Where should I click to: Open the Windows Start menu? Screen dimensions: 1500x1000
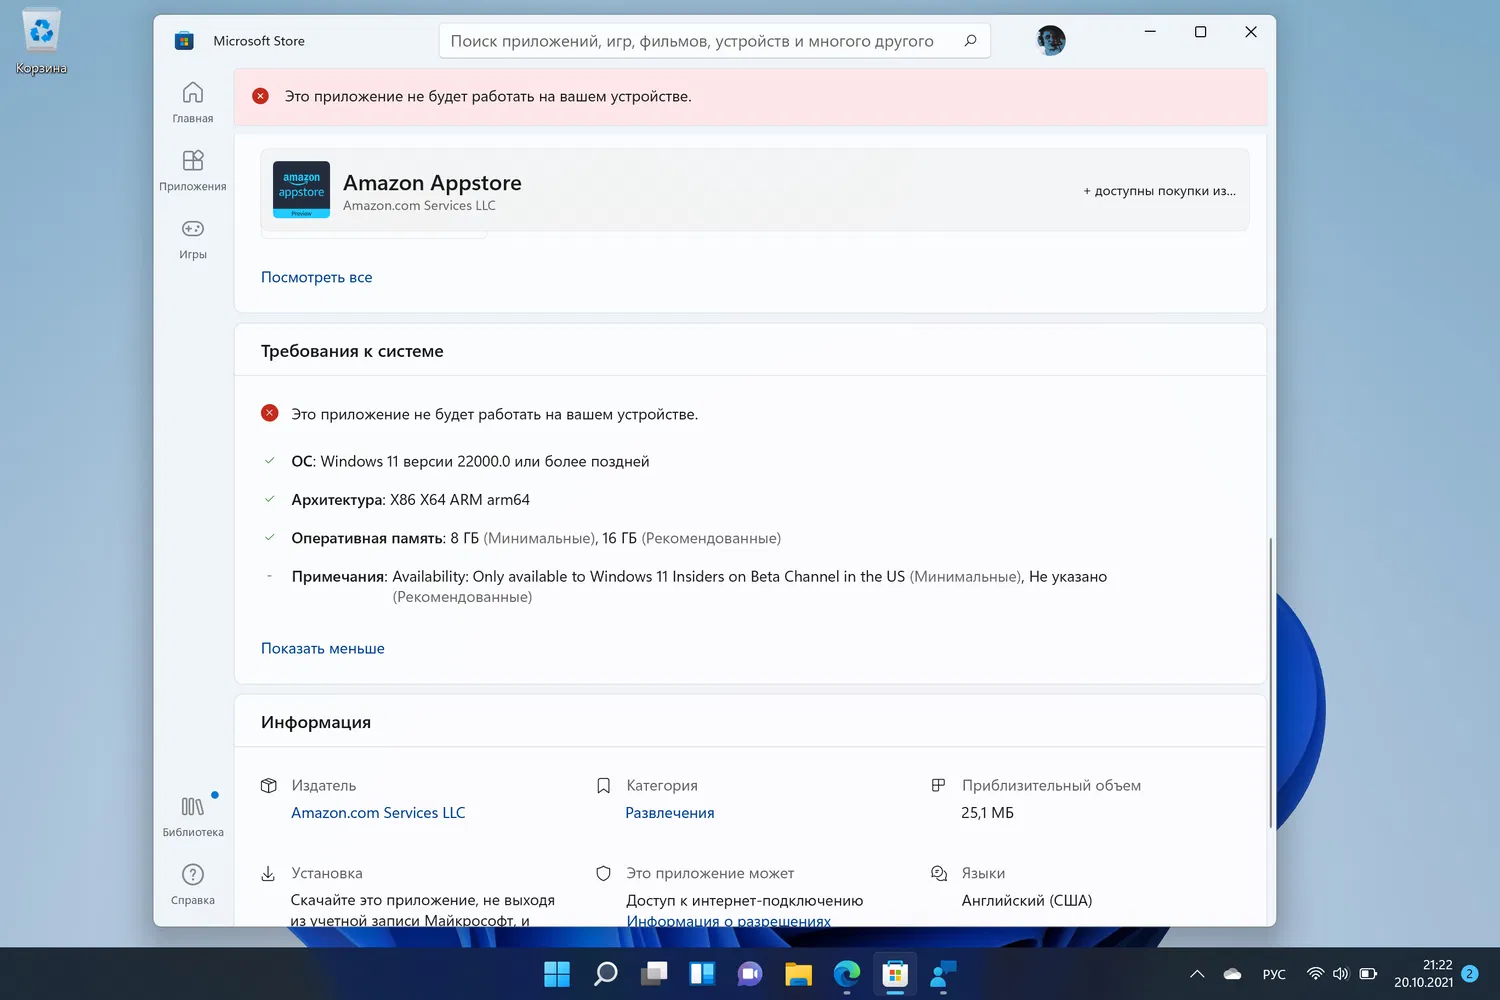point(557,973)
